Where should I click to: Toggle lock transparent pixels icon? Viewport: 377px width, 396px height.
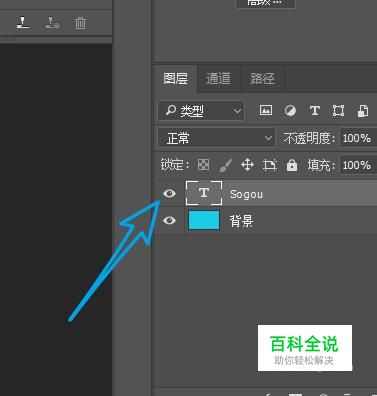point(203,165)
